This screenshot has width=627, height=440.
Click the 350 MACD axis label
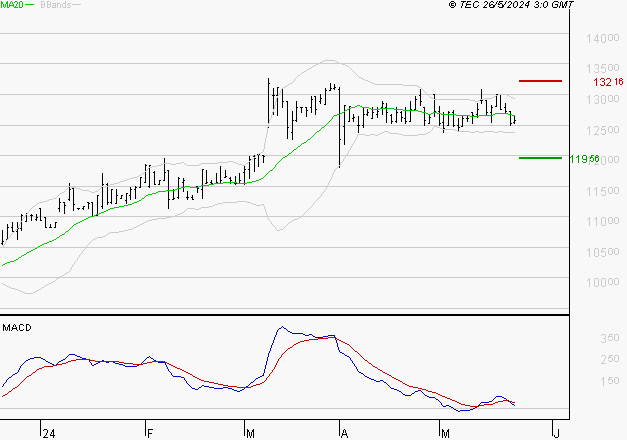click(x=610, y=338)
